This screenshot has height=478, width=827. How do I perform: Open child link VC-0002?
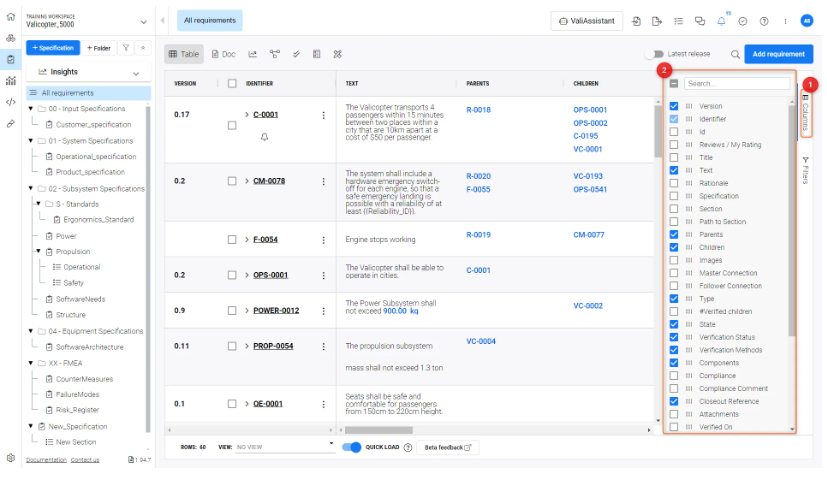588,305
